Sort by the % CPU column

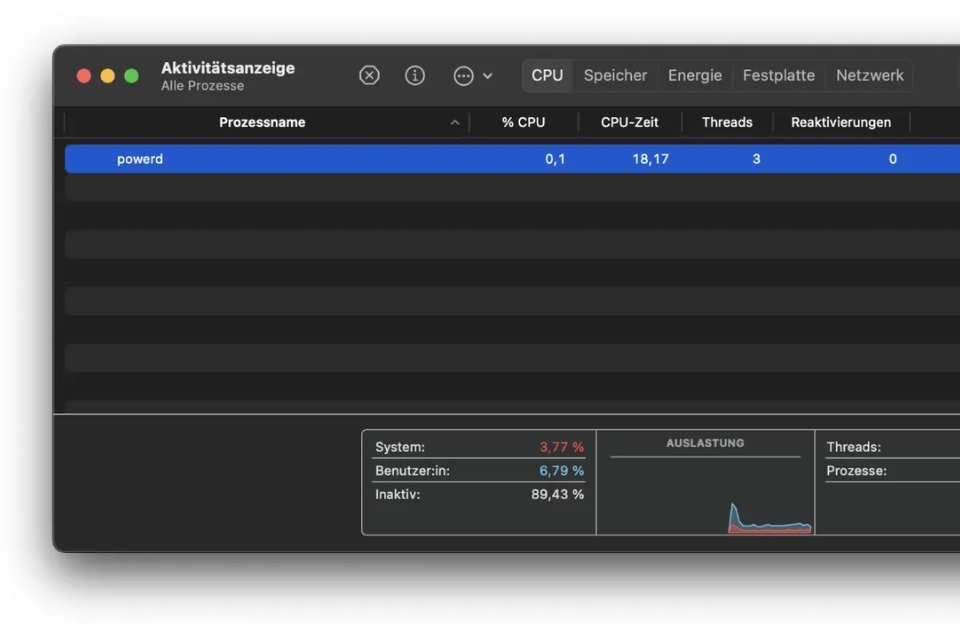523,122
